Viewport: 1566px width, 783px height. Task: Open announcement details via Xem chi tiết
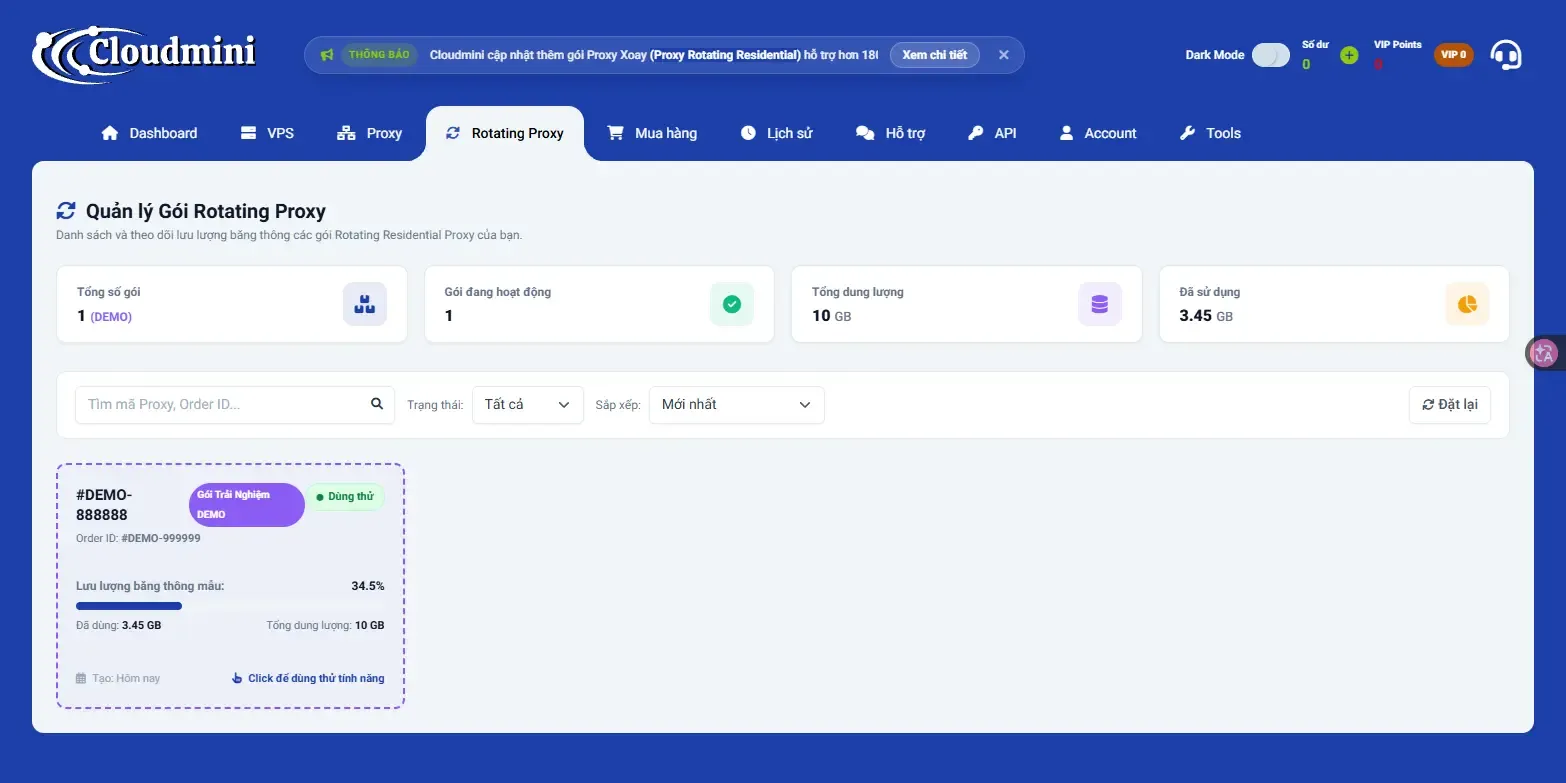click(x=935, y=55)
